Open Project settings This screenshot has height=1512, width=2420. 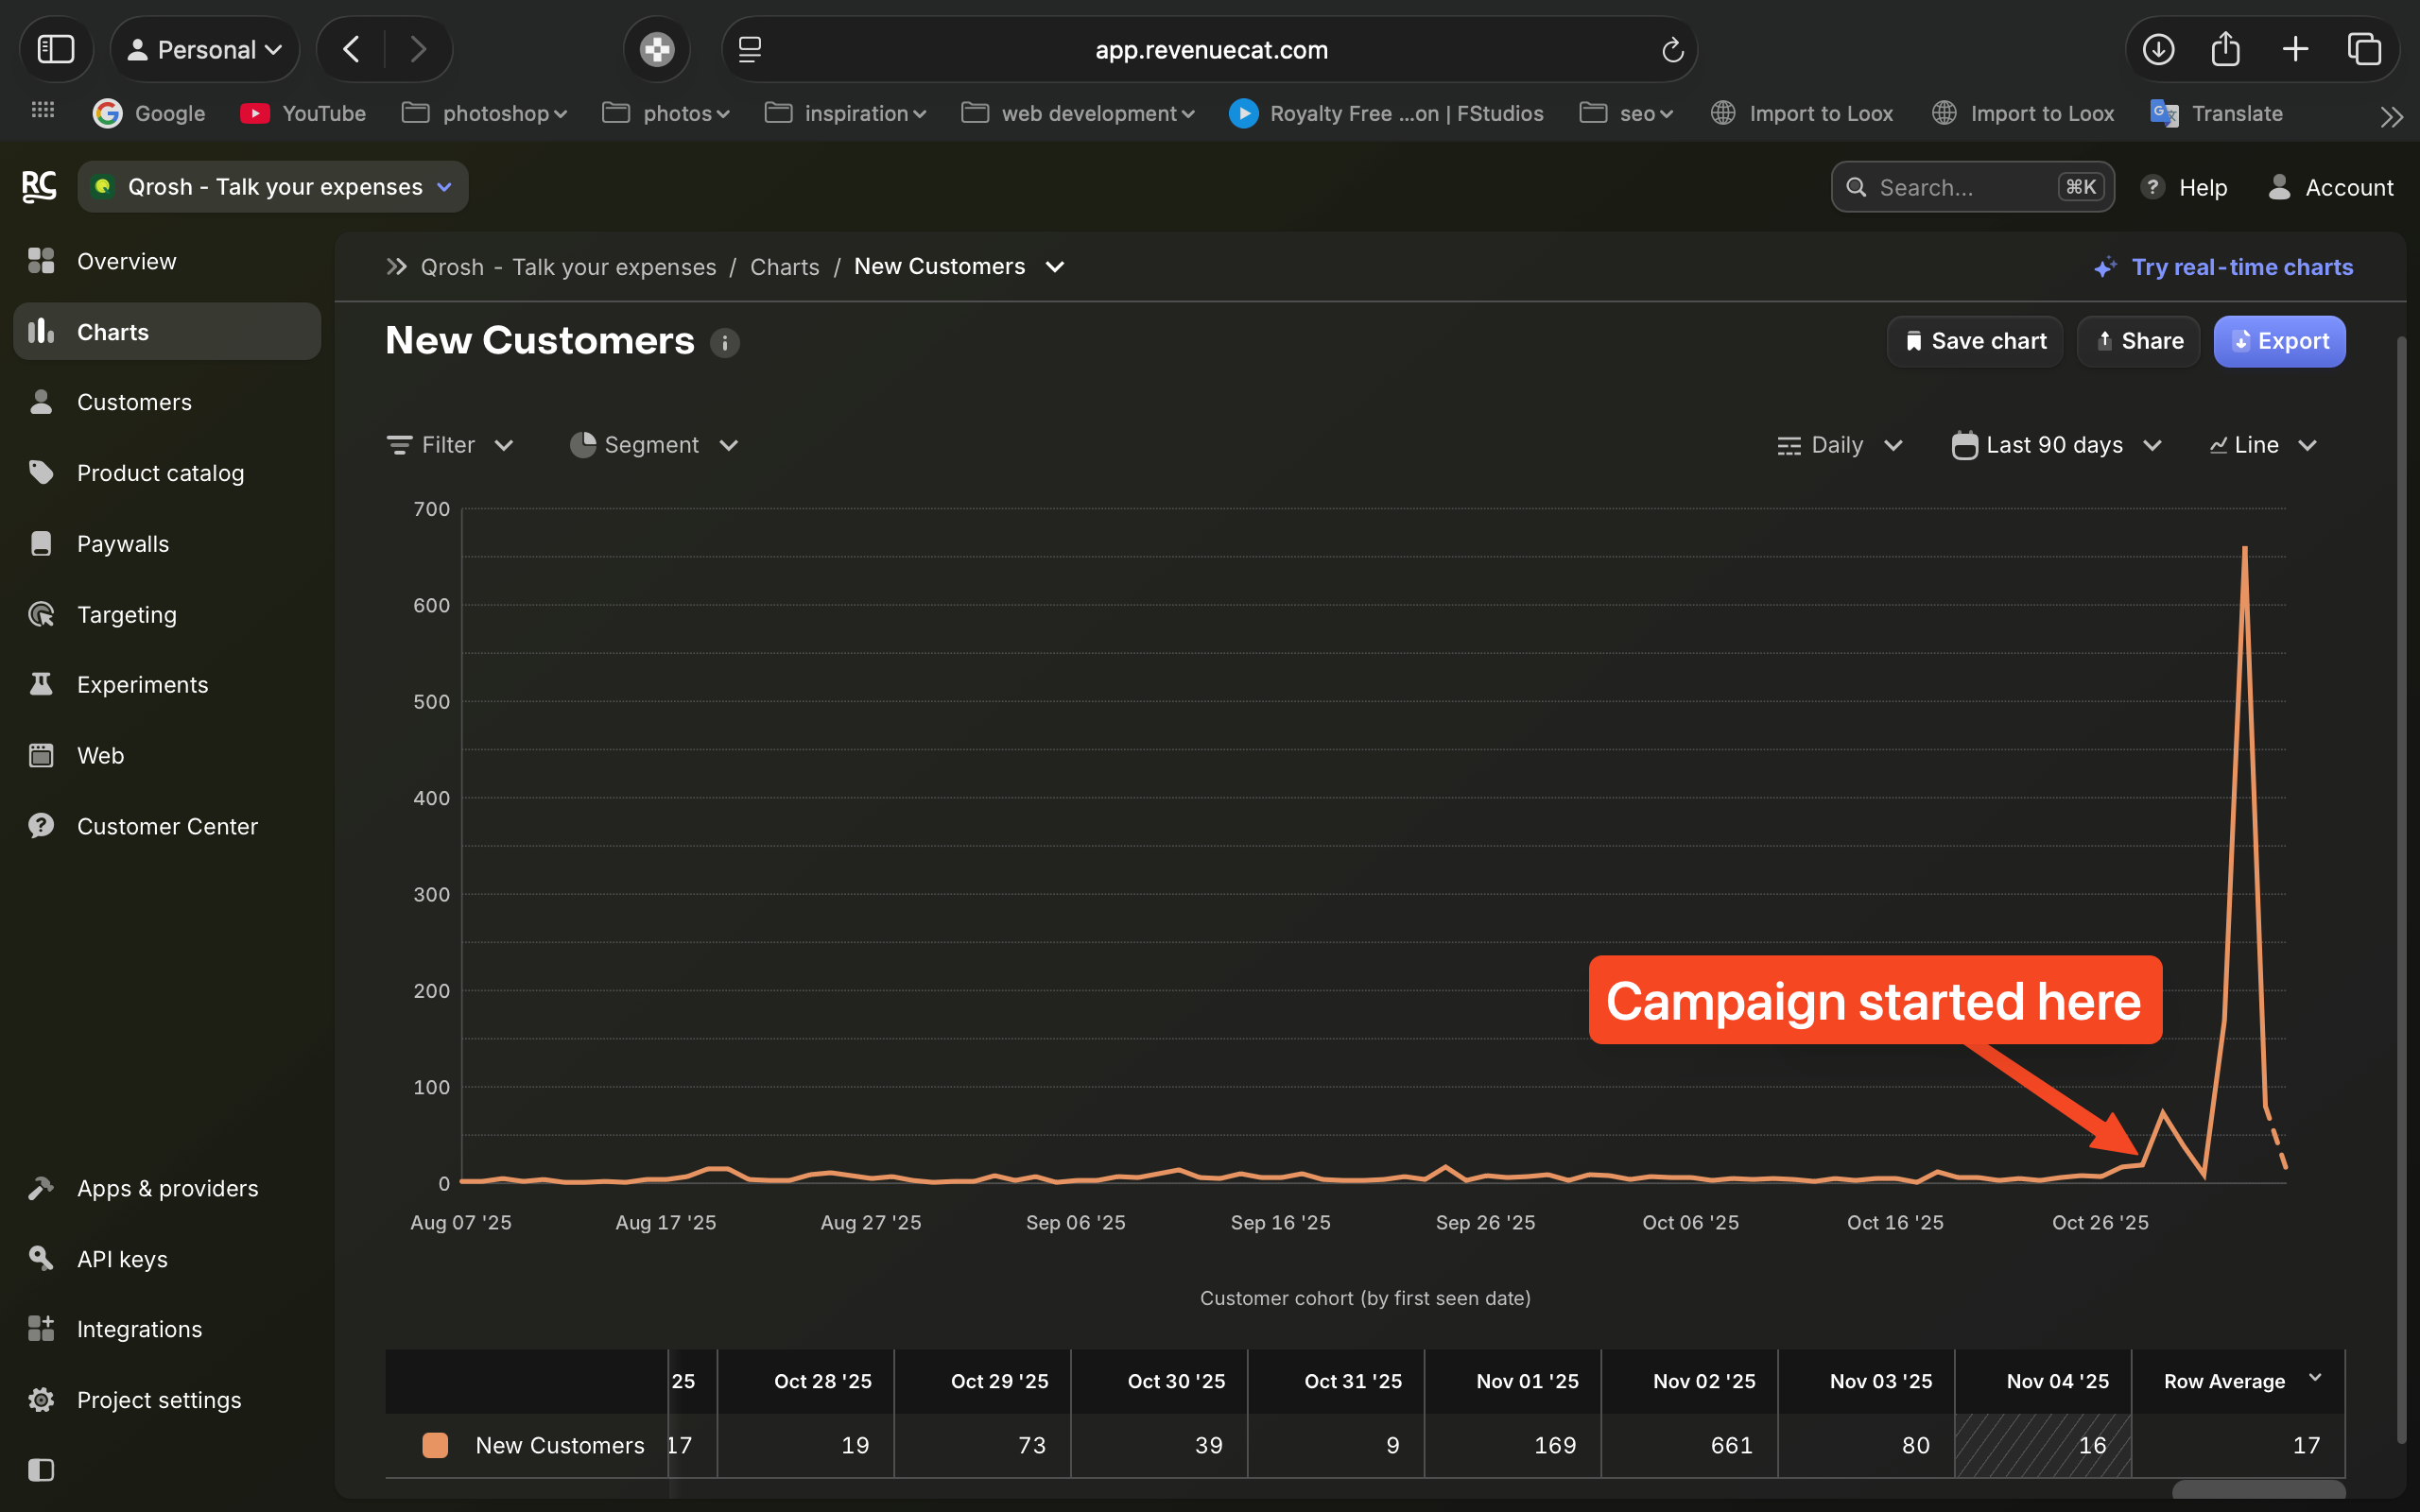(158, 1399)
